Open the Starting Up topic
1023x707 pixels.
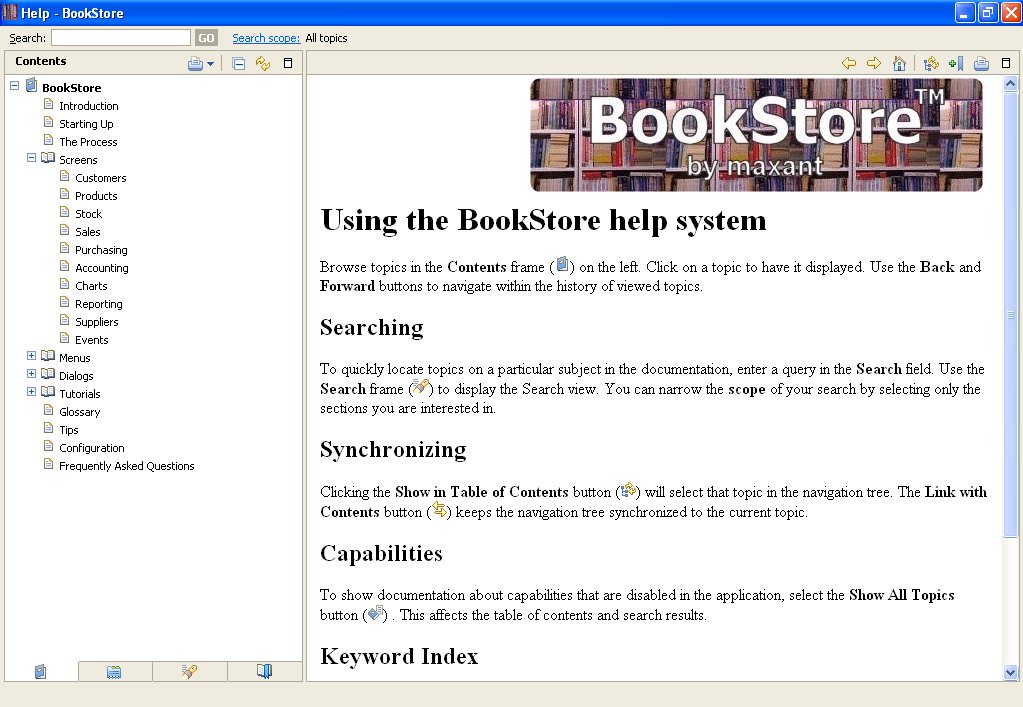point(86,124)
